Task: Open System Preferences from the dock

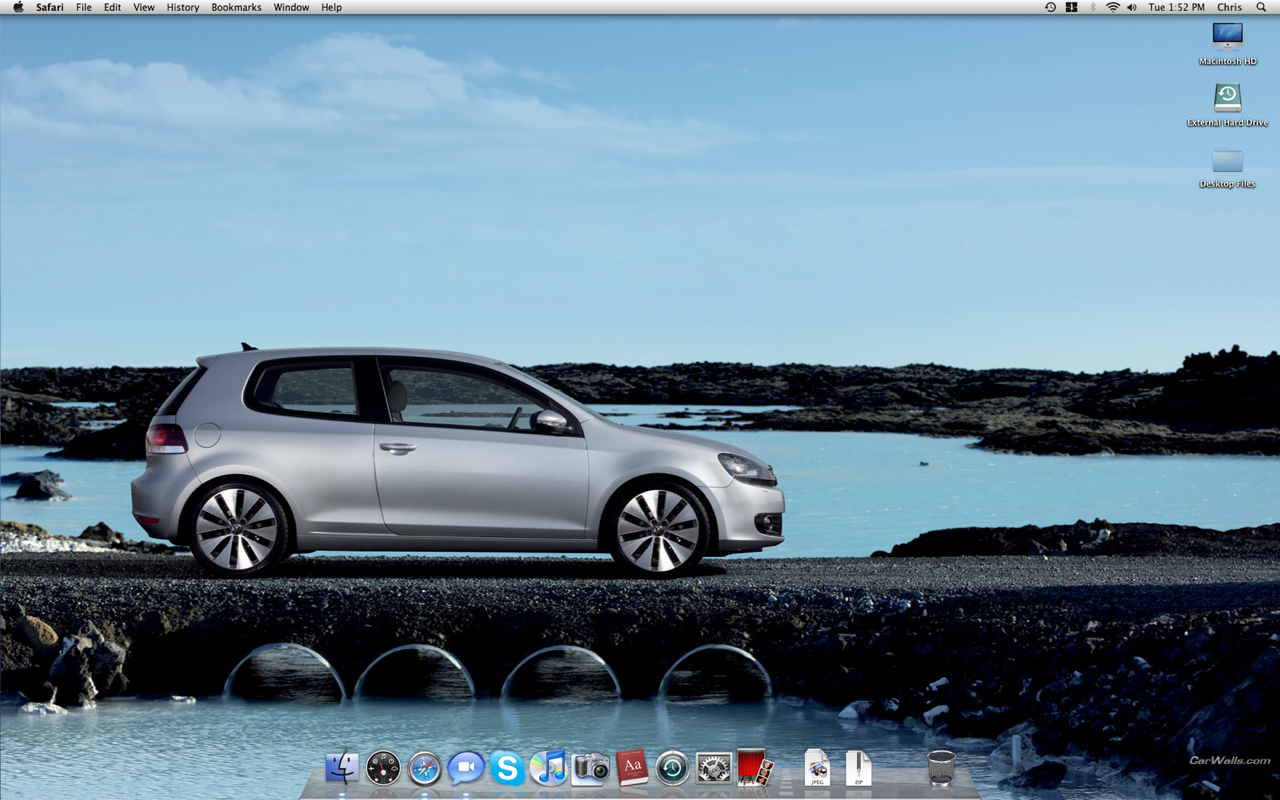Action: 714,768
